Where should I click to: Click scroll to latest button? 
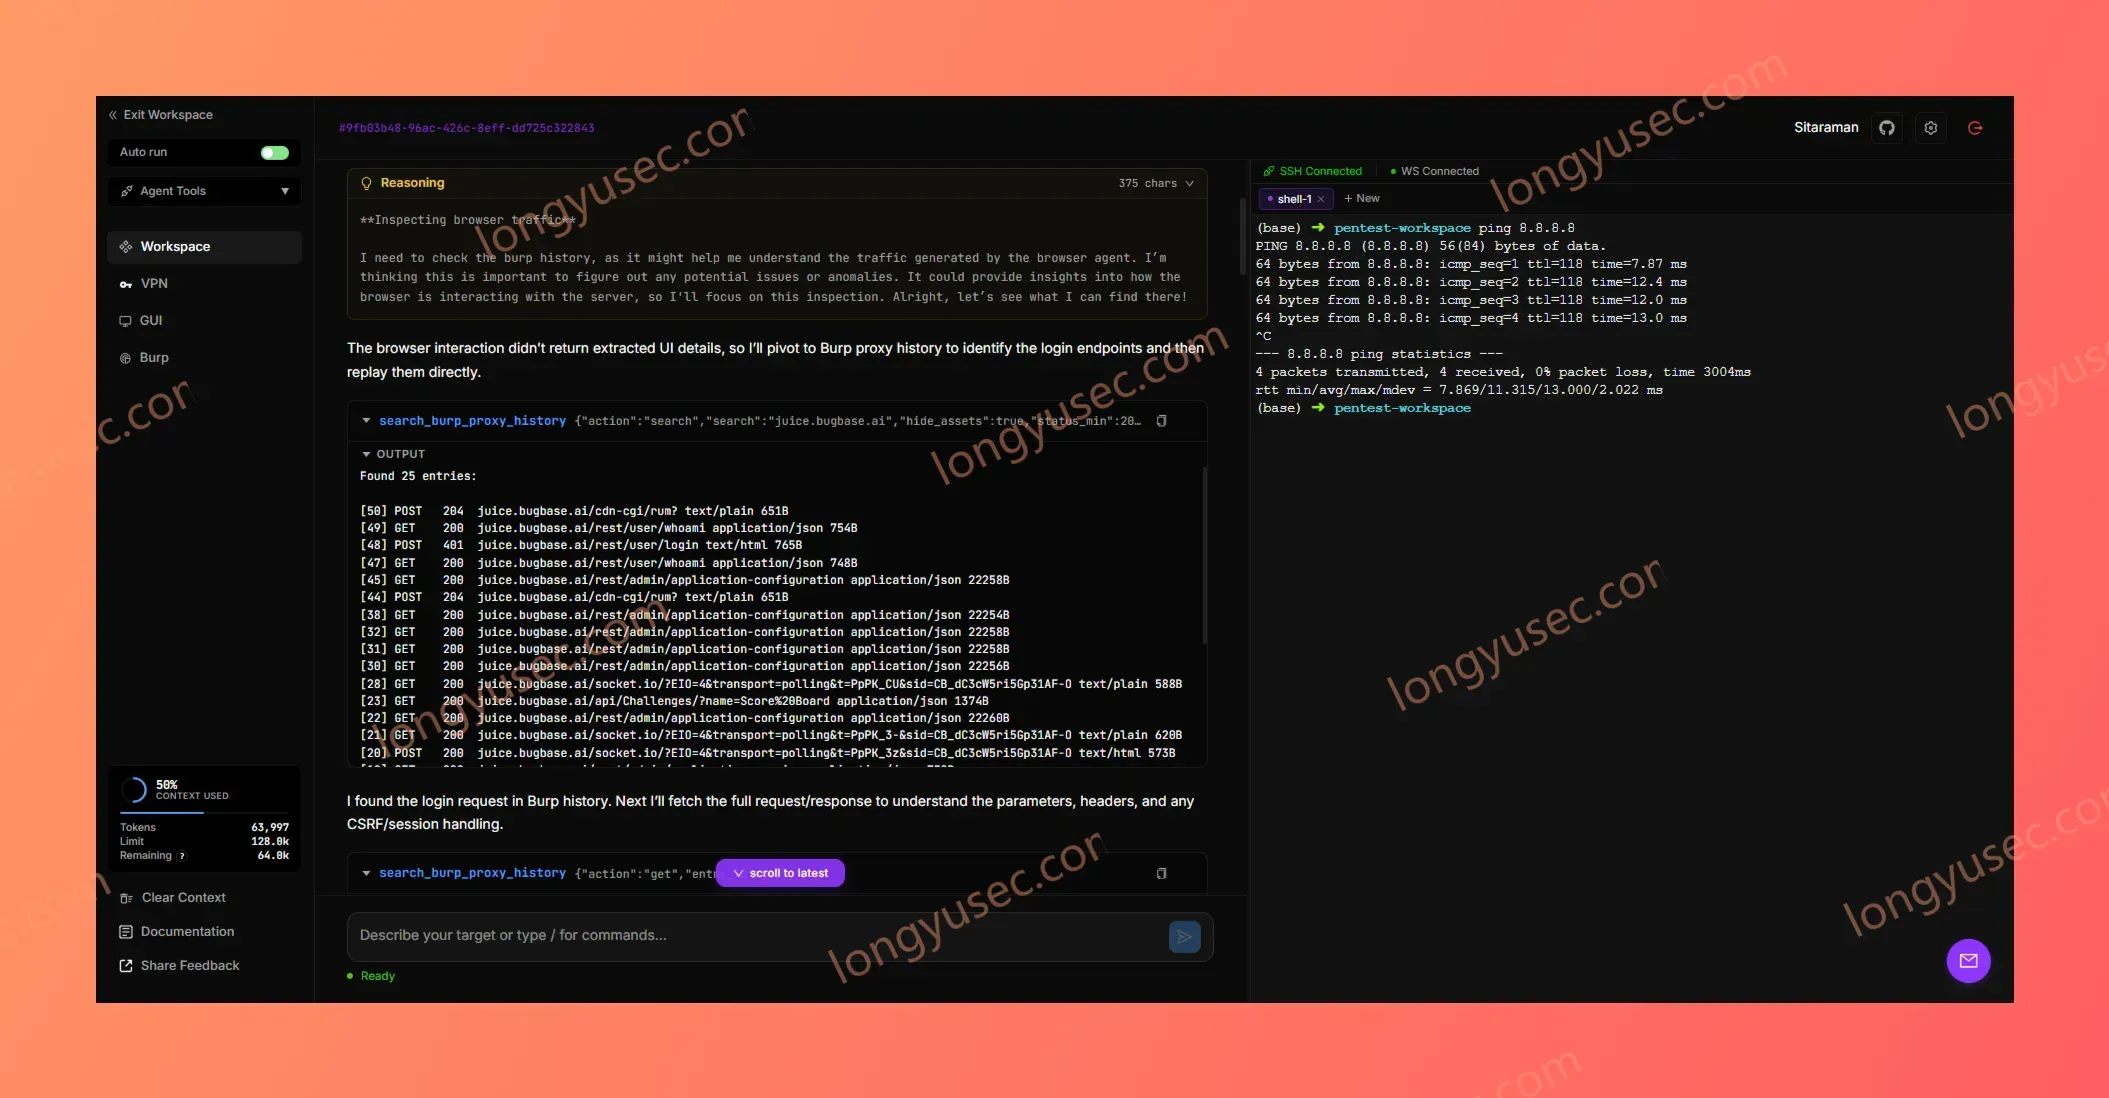(x=780, y=873)
